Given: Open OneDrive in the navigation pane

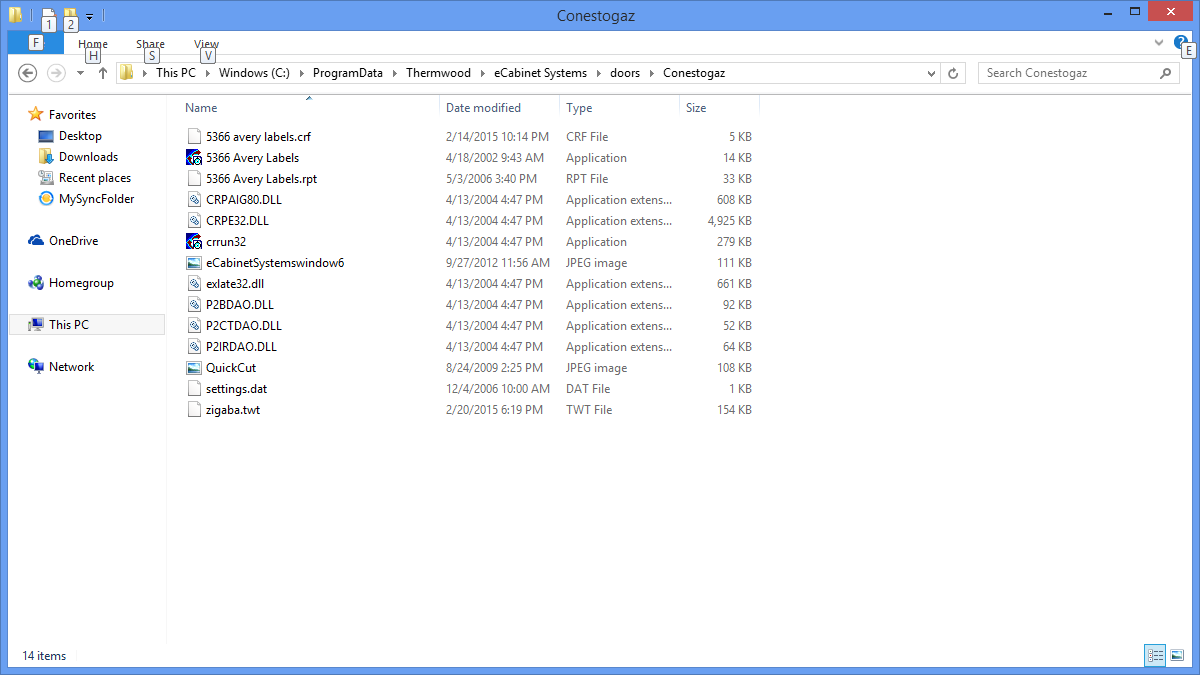Looking at the screenshot, I should tap(73, 241).
